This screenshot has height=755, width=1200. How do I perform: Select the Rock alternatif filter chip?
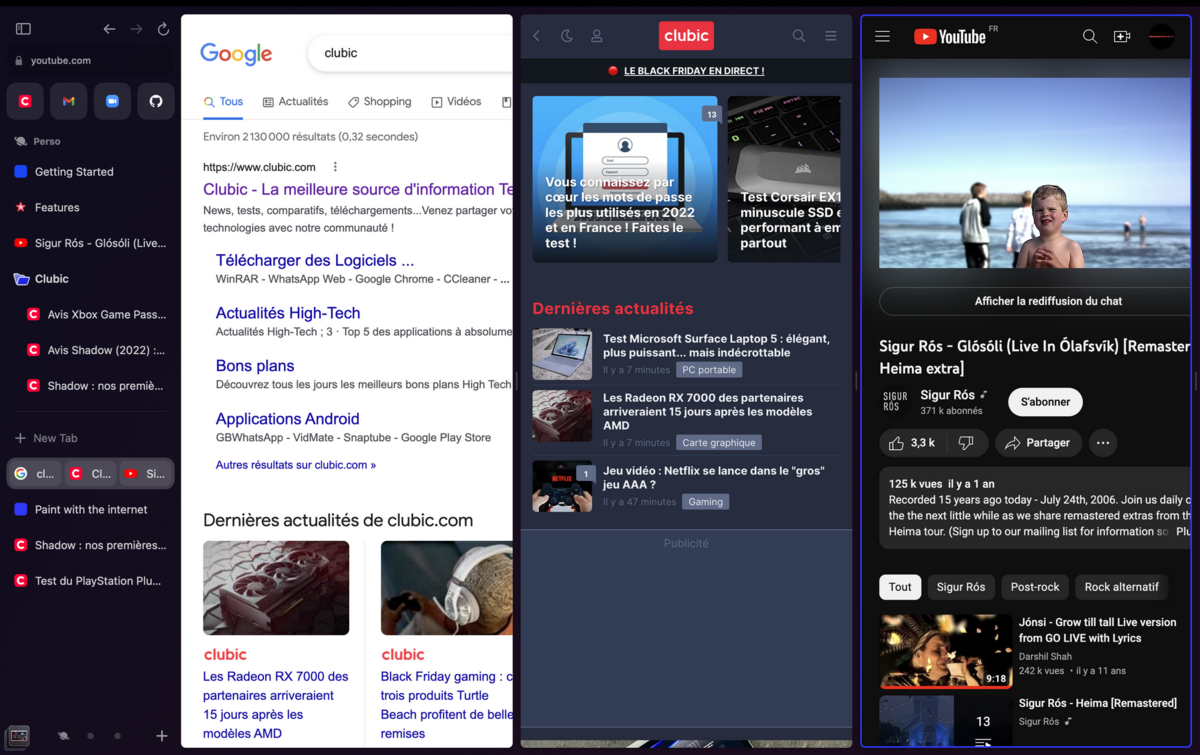tap(1122, 587)
